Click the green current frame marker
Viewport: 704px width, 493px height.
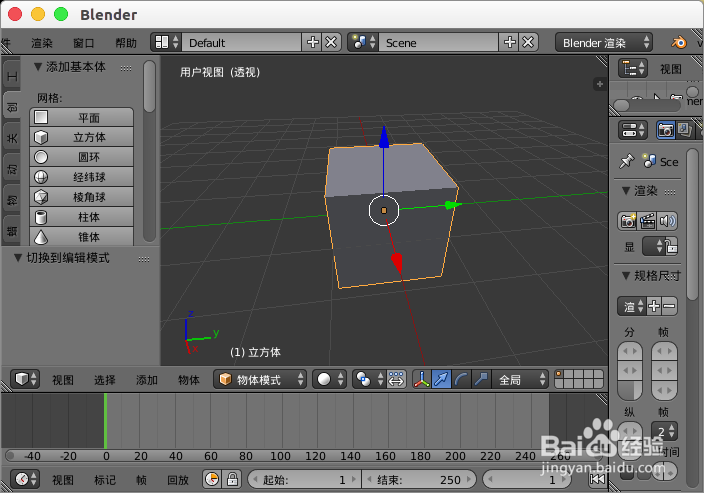click(106, 420)
